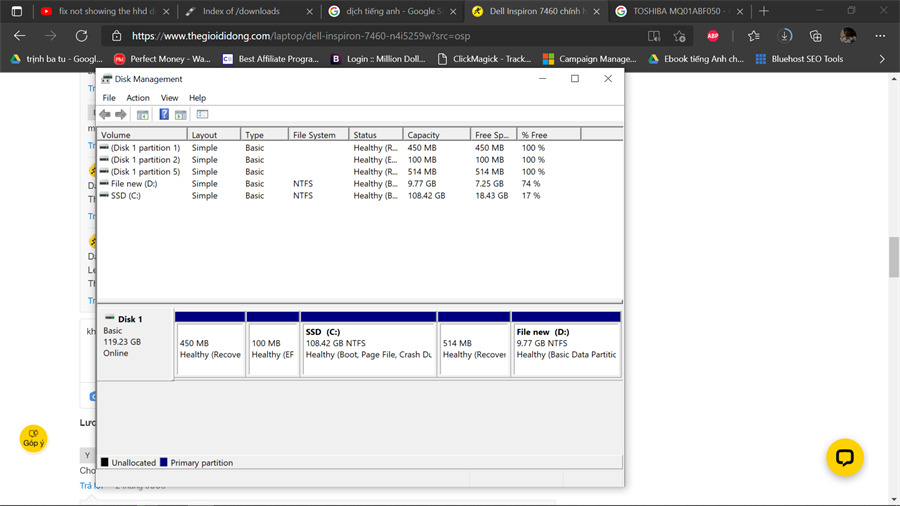Click the Help icon in Disk Management toolbar

click(164, 115)
